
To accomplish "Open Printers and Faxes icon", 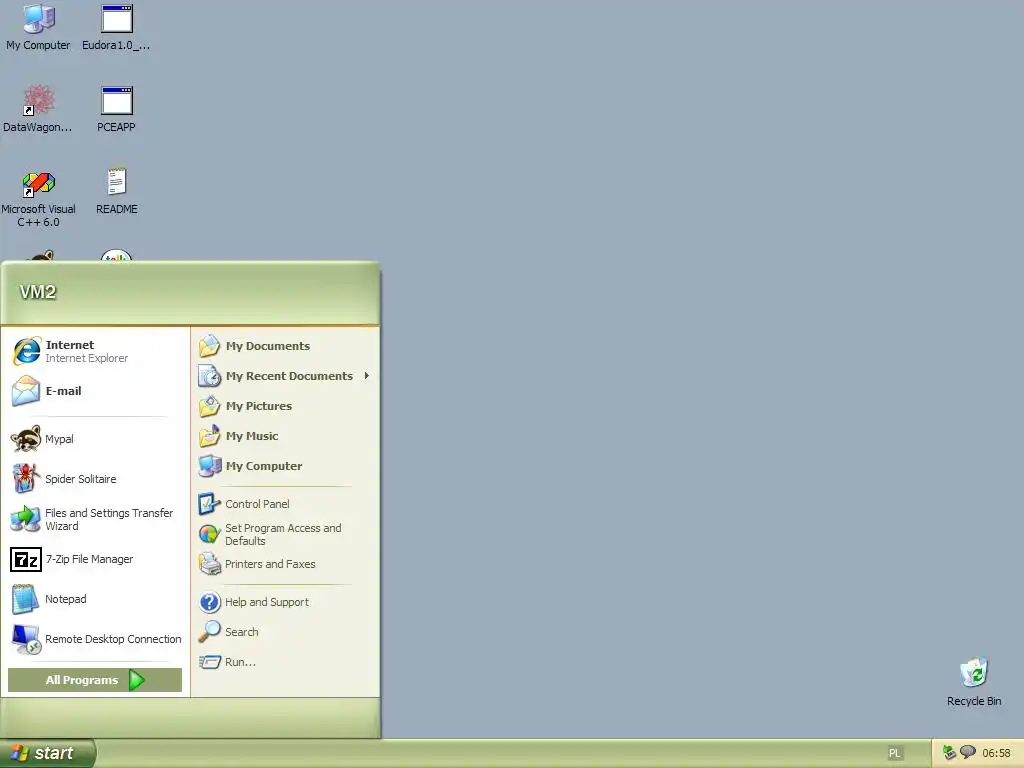I will pos(210,564).
